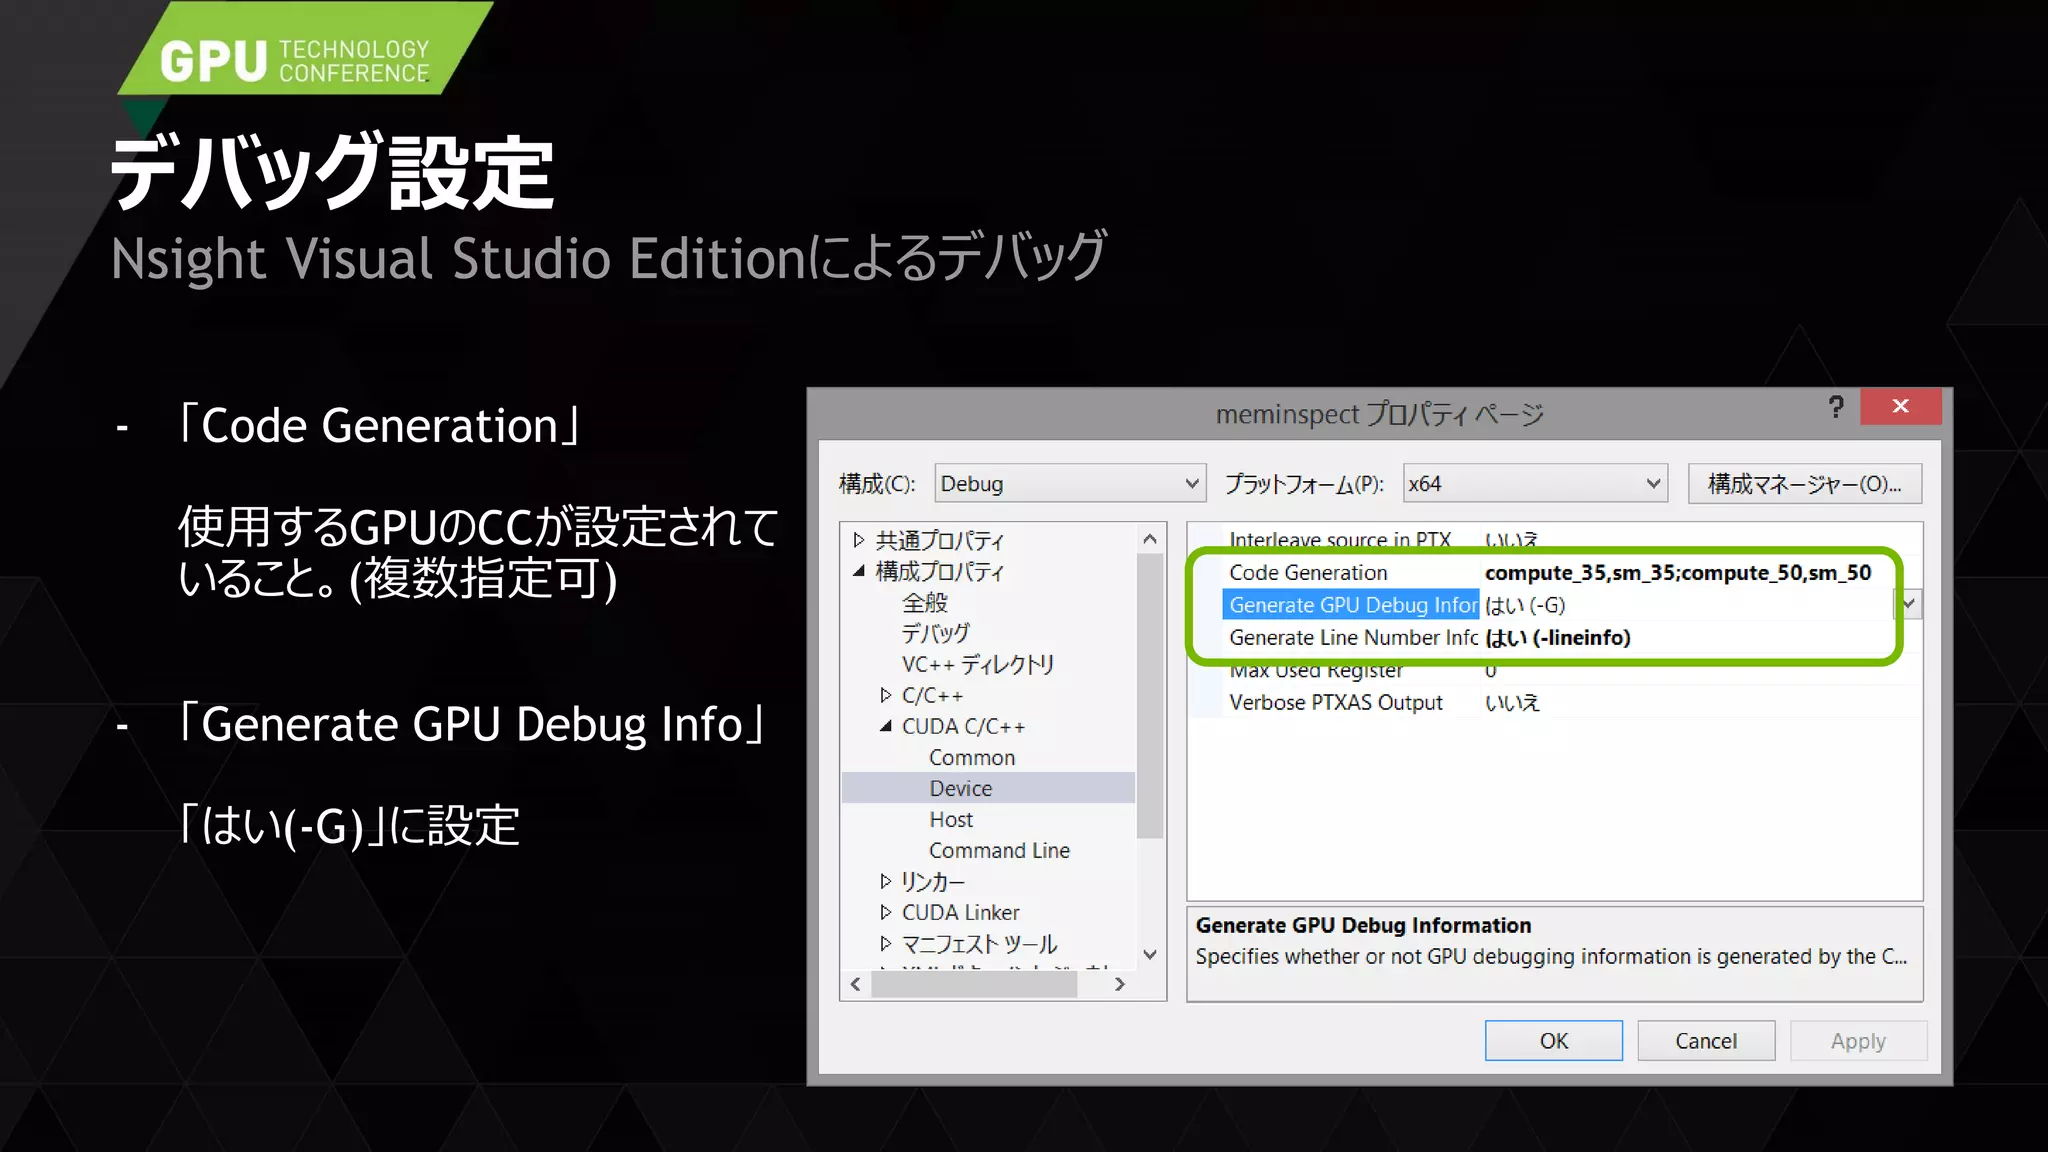The image size is (2048, 1152).
Task: Click the OK button
Action: (x=1553, y=1041)
